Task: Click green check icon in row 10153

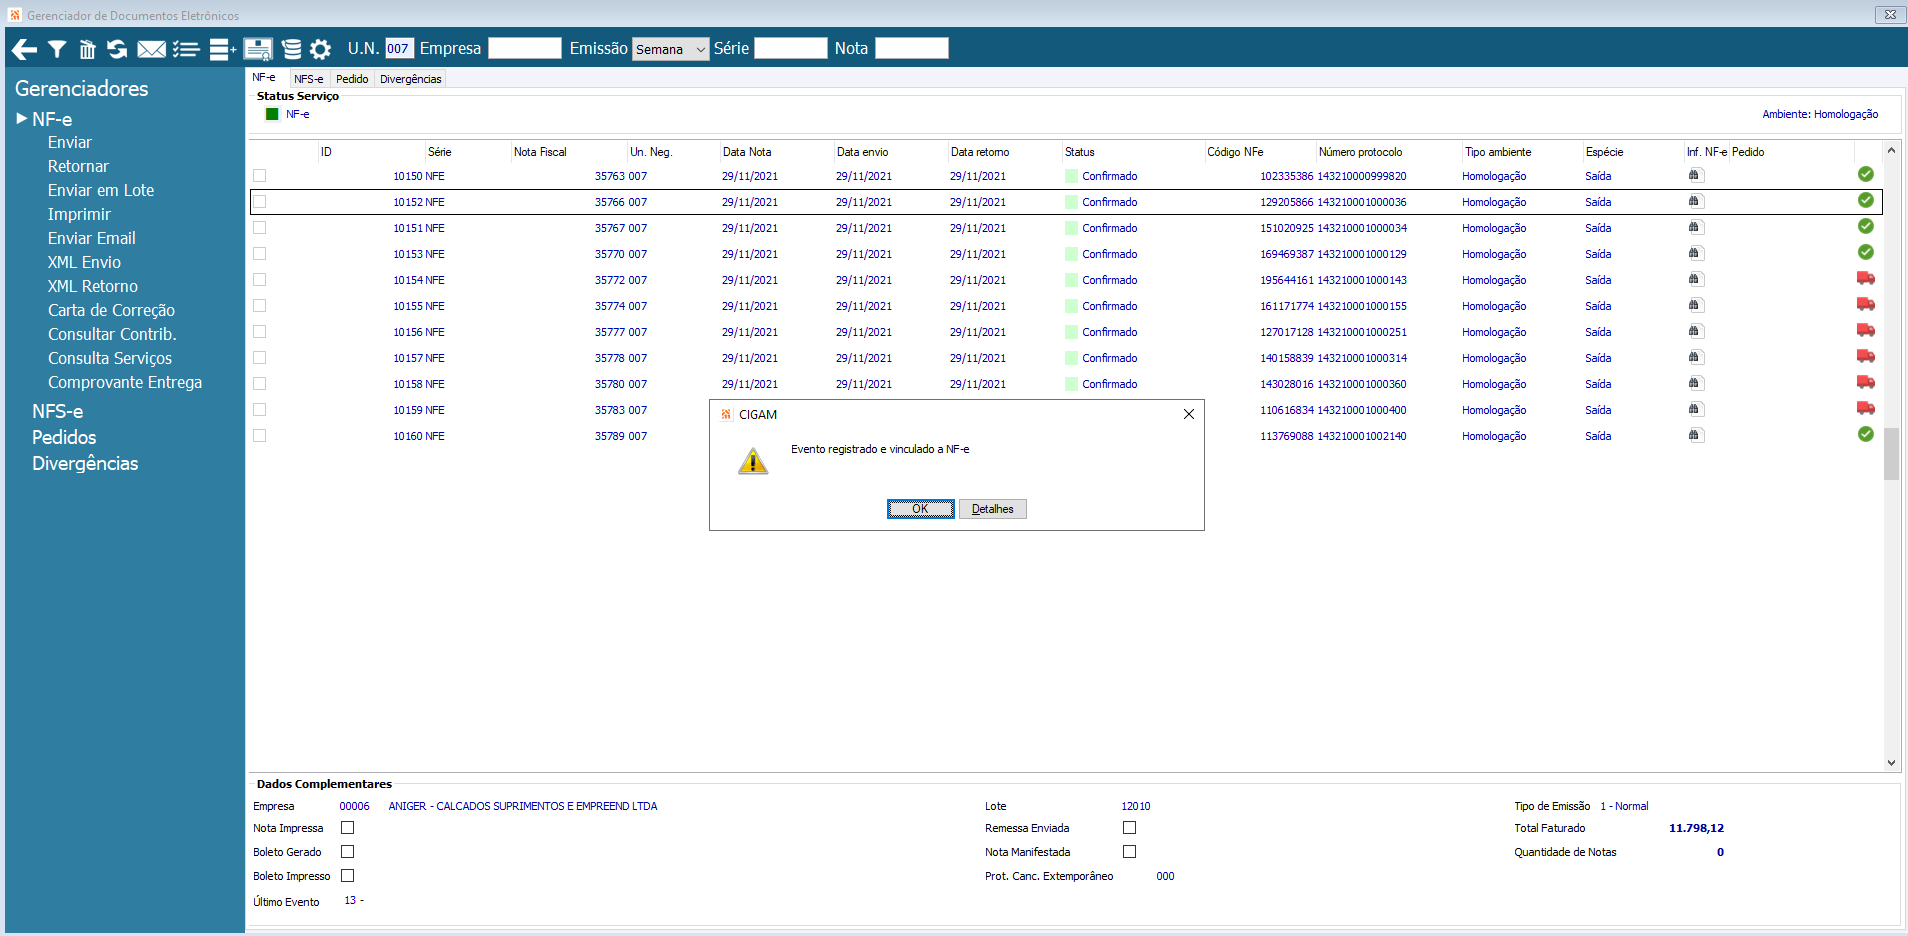Action: click(1866, 252)
